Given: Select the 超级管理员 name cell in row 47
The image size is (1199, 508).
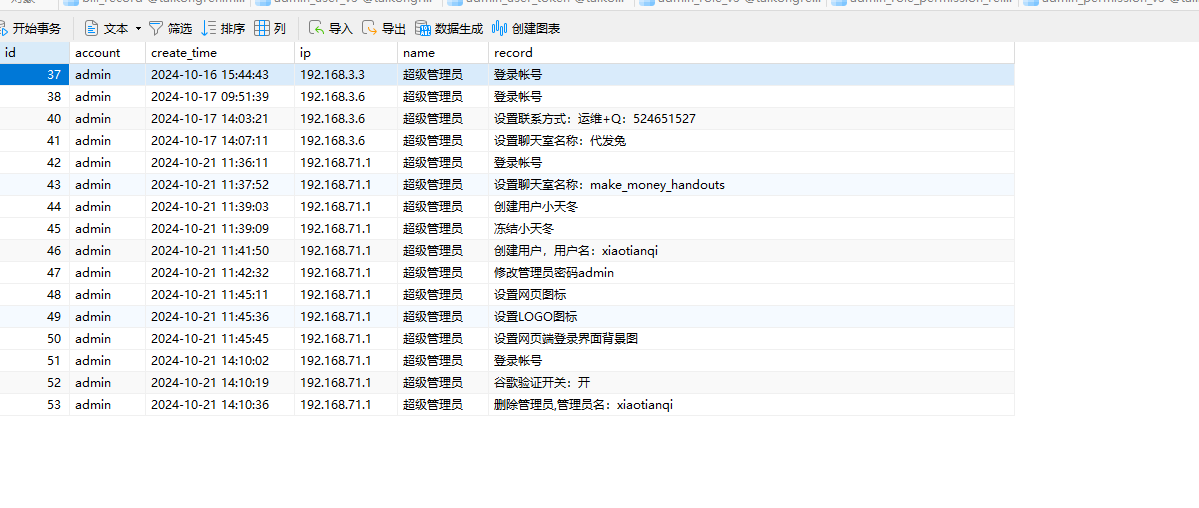Looking at the screenshot, I should [x=444, y=272].
